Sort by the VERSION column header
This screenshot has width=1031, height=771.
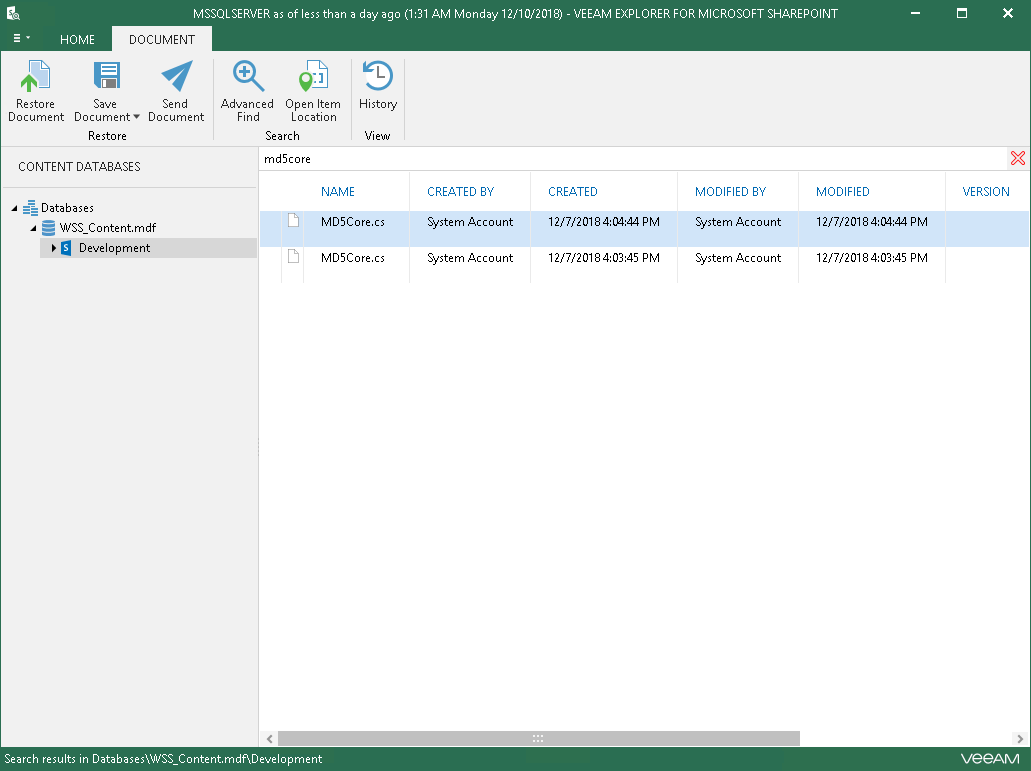986,191
